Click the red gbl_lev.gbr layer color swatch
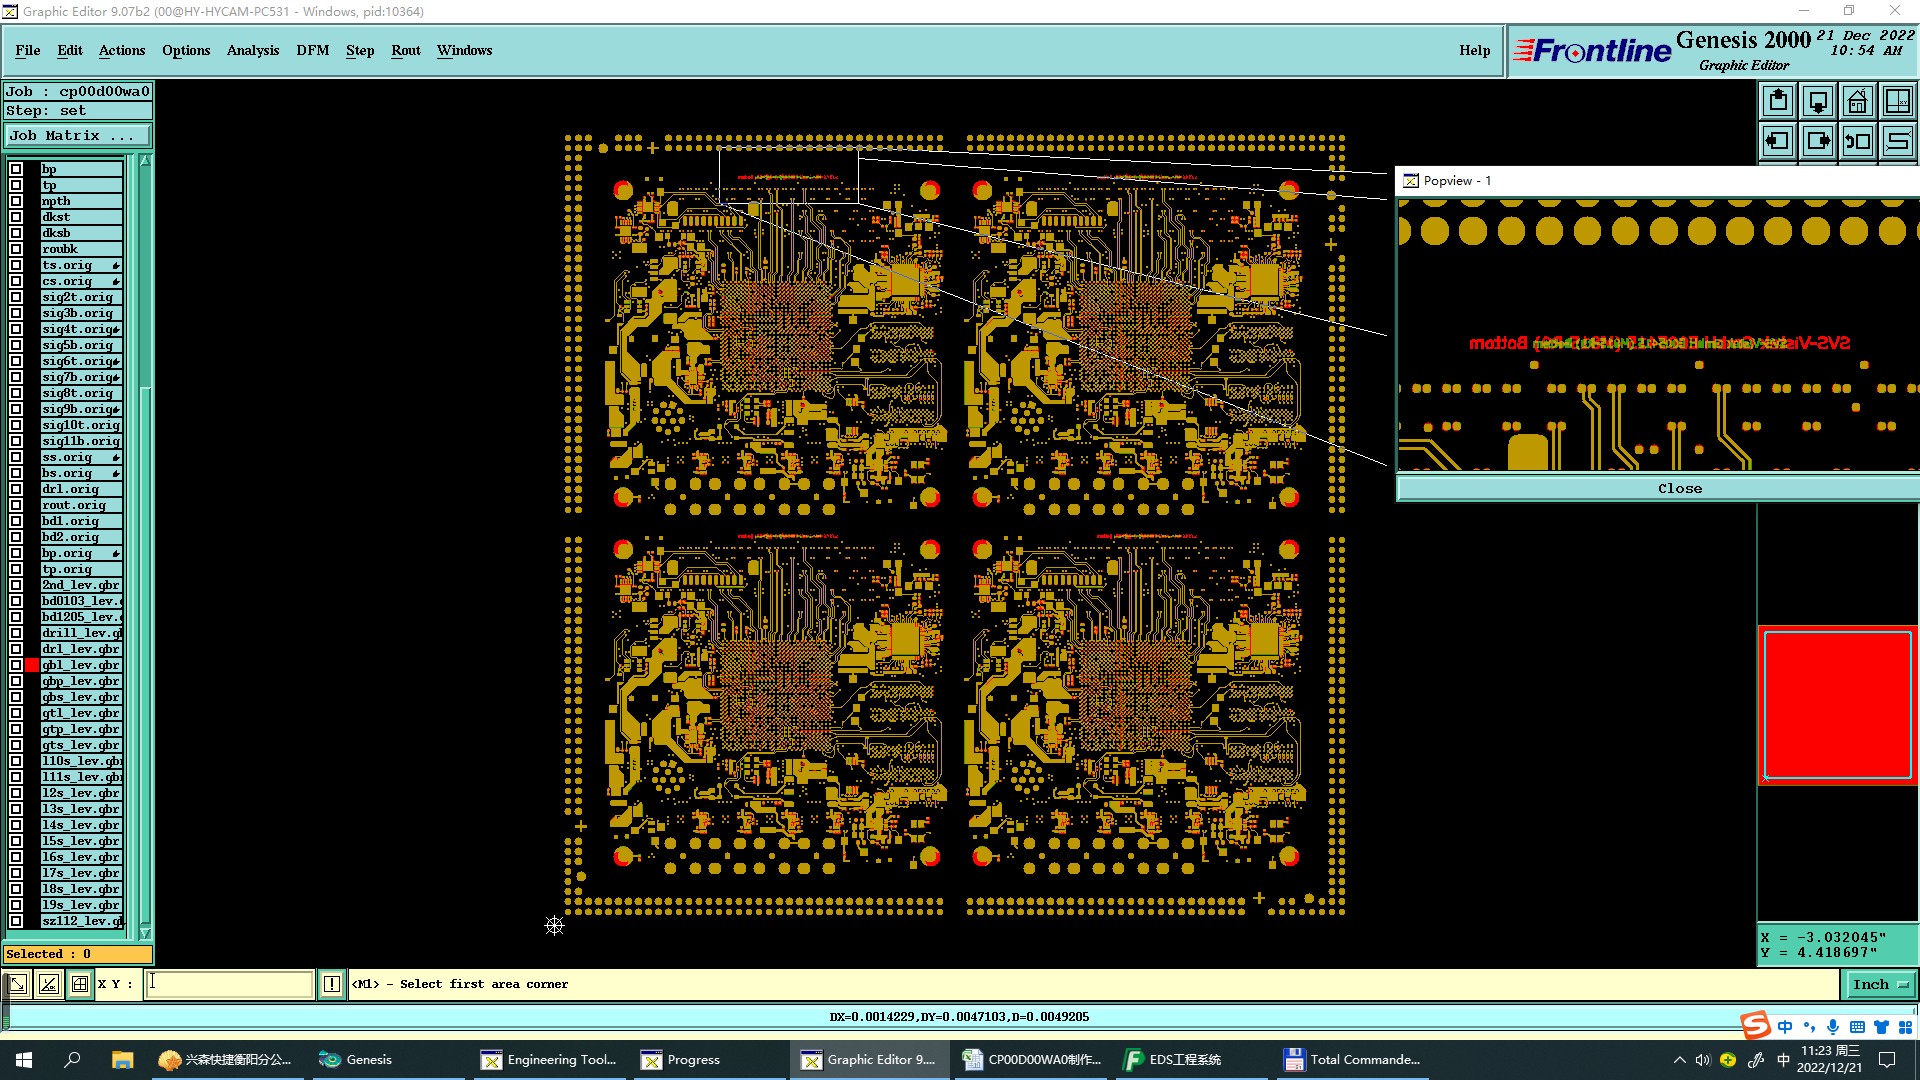The width and height of the screenshot is (1920, 1080). point(32,665)
